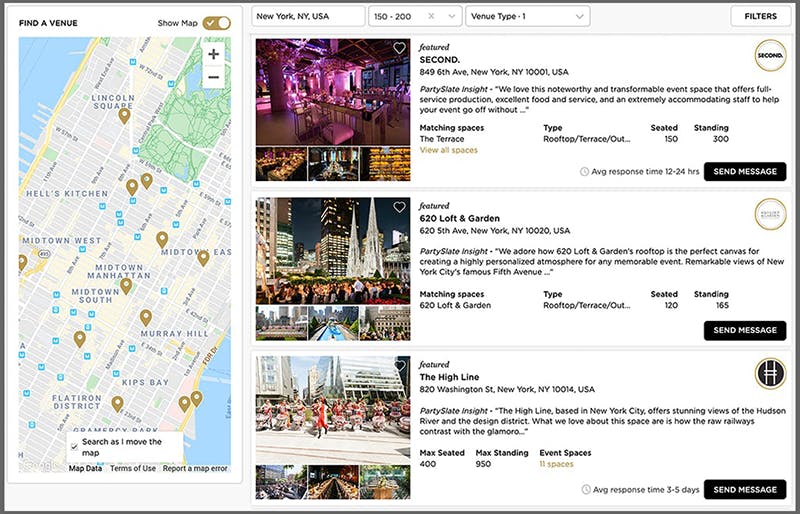Open the 11 spaces link for High Line
Screen dimensions: 800x514
556,464
